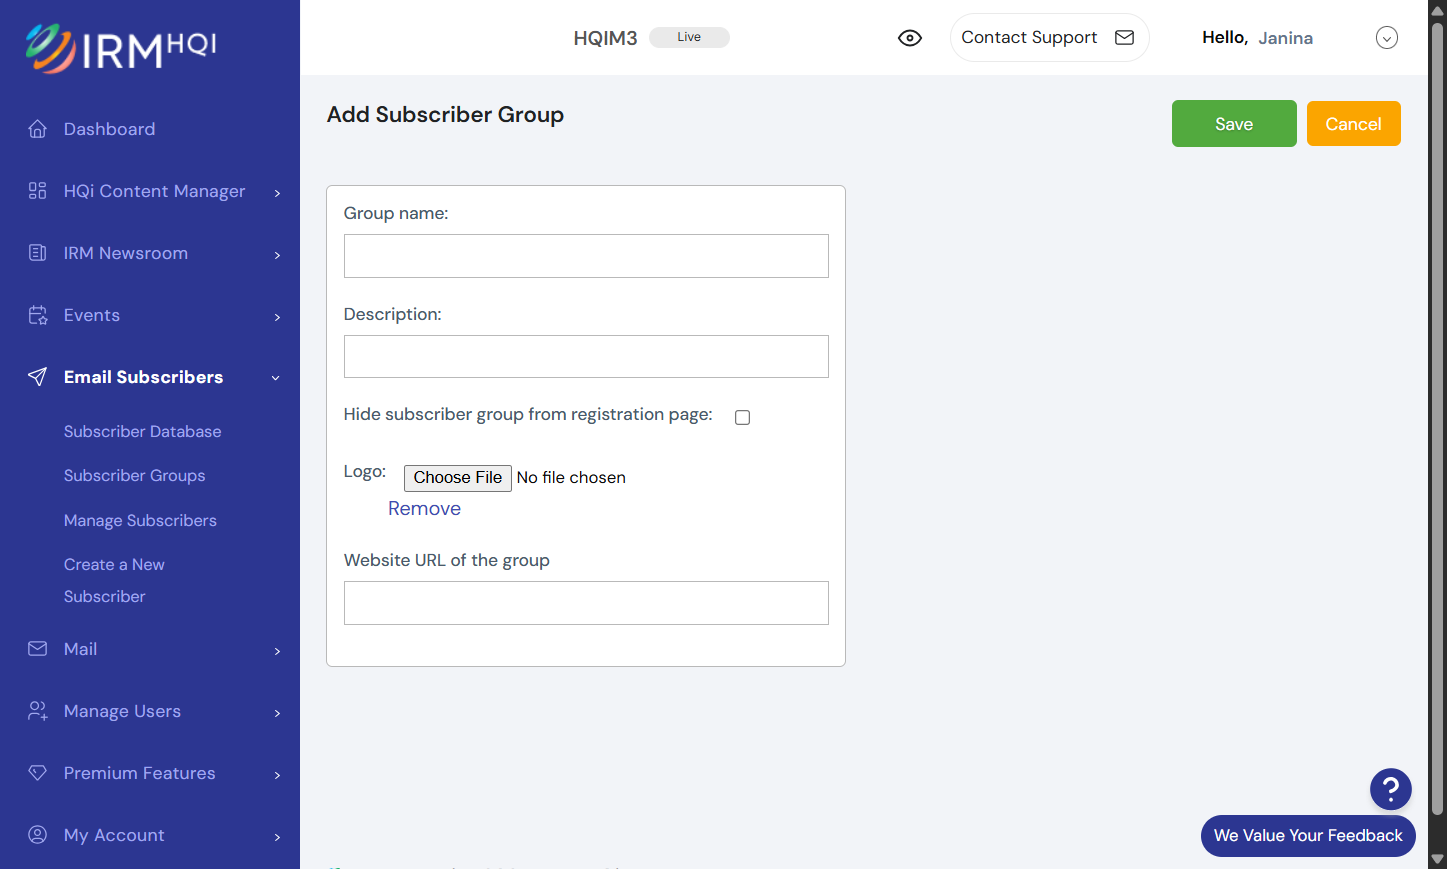1447x869 pixels.
Task: Click the HQIM3 site name
Action: click(605, 38)
